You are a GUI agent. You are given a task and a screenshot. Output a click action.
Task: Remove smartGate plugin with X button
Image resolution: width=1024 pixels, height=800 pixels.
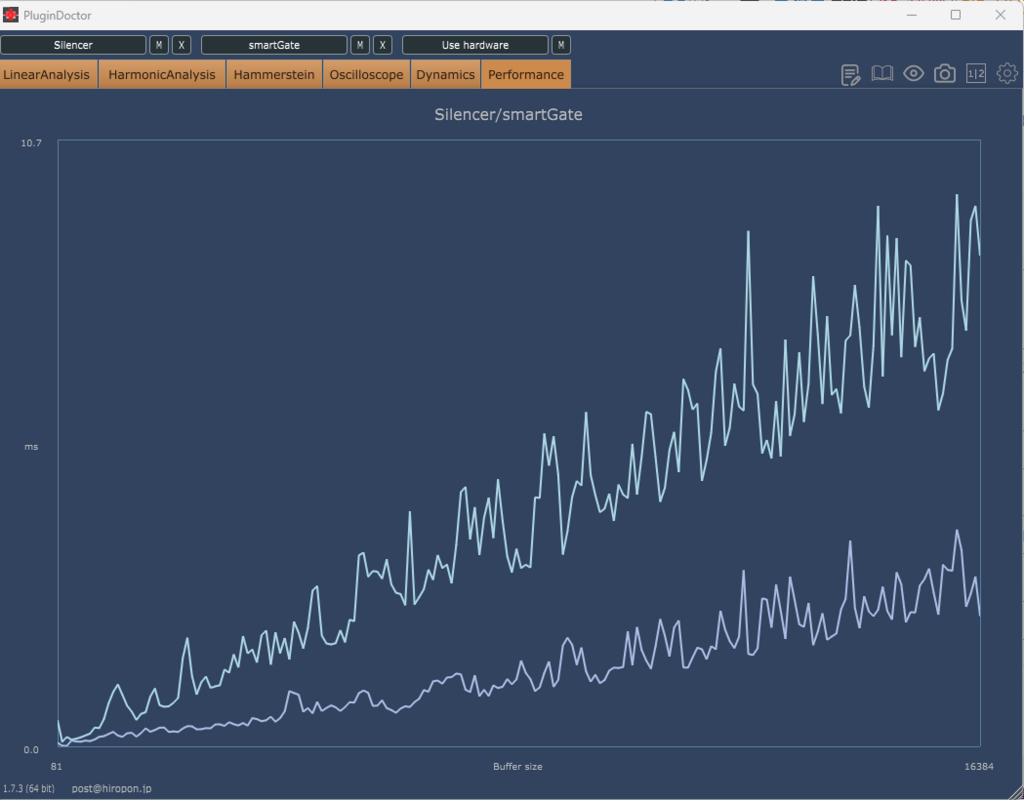tap(383, 45)
